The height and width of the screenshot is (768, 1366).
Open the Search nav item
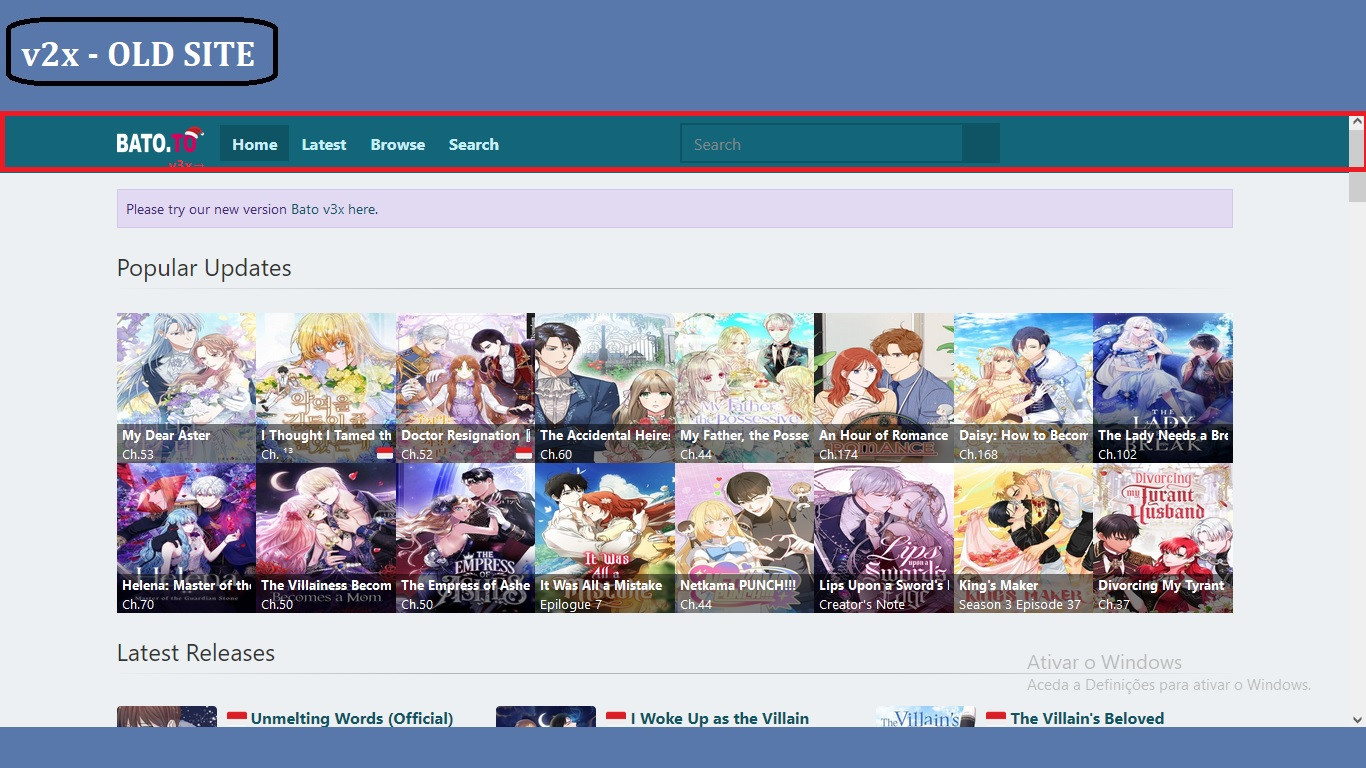[x=474, y=144]
